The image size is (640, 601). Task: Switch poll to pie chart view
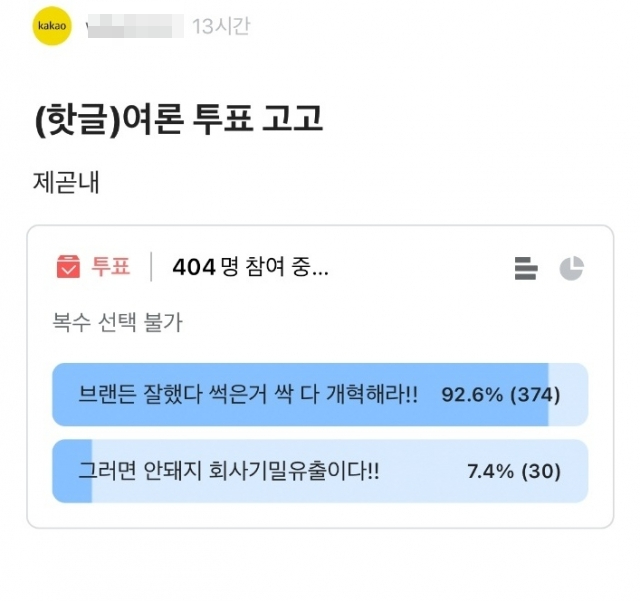(x=571, y=268)
